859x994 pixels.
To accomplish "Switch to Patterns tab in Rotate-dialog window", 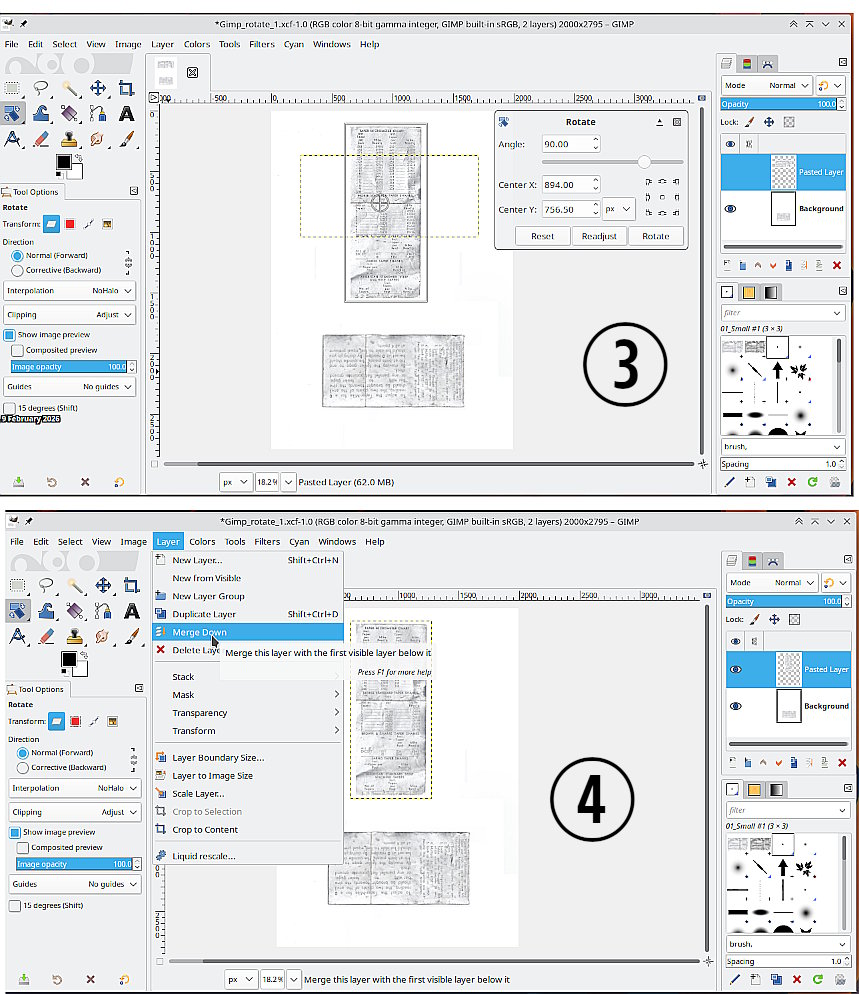I will (749, 292).
